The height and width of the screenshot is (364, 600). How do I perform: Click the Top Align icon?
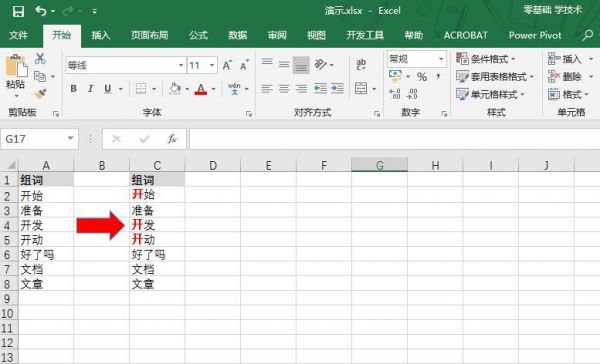[x=267, y=63]
